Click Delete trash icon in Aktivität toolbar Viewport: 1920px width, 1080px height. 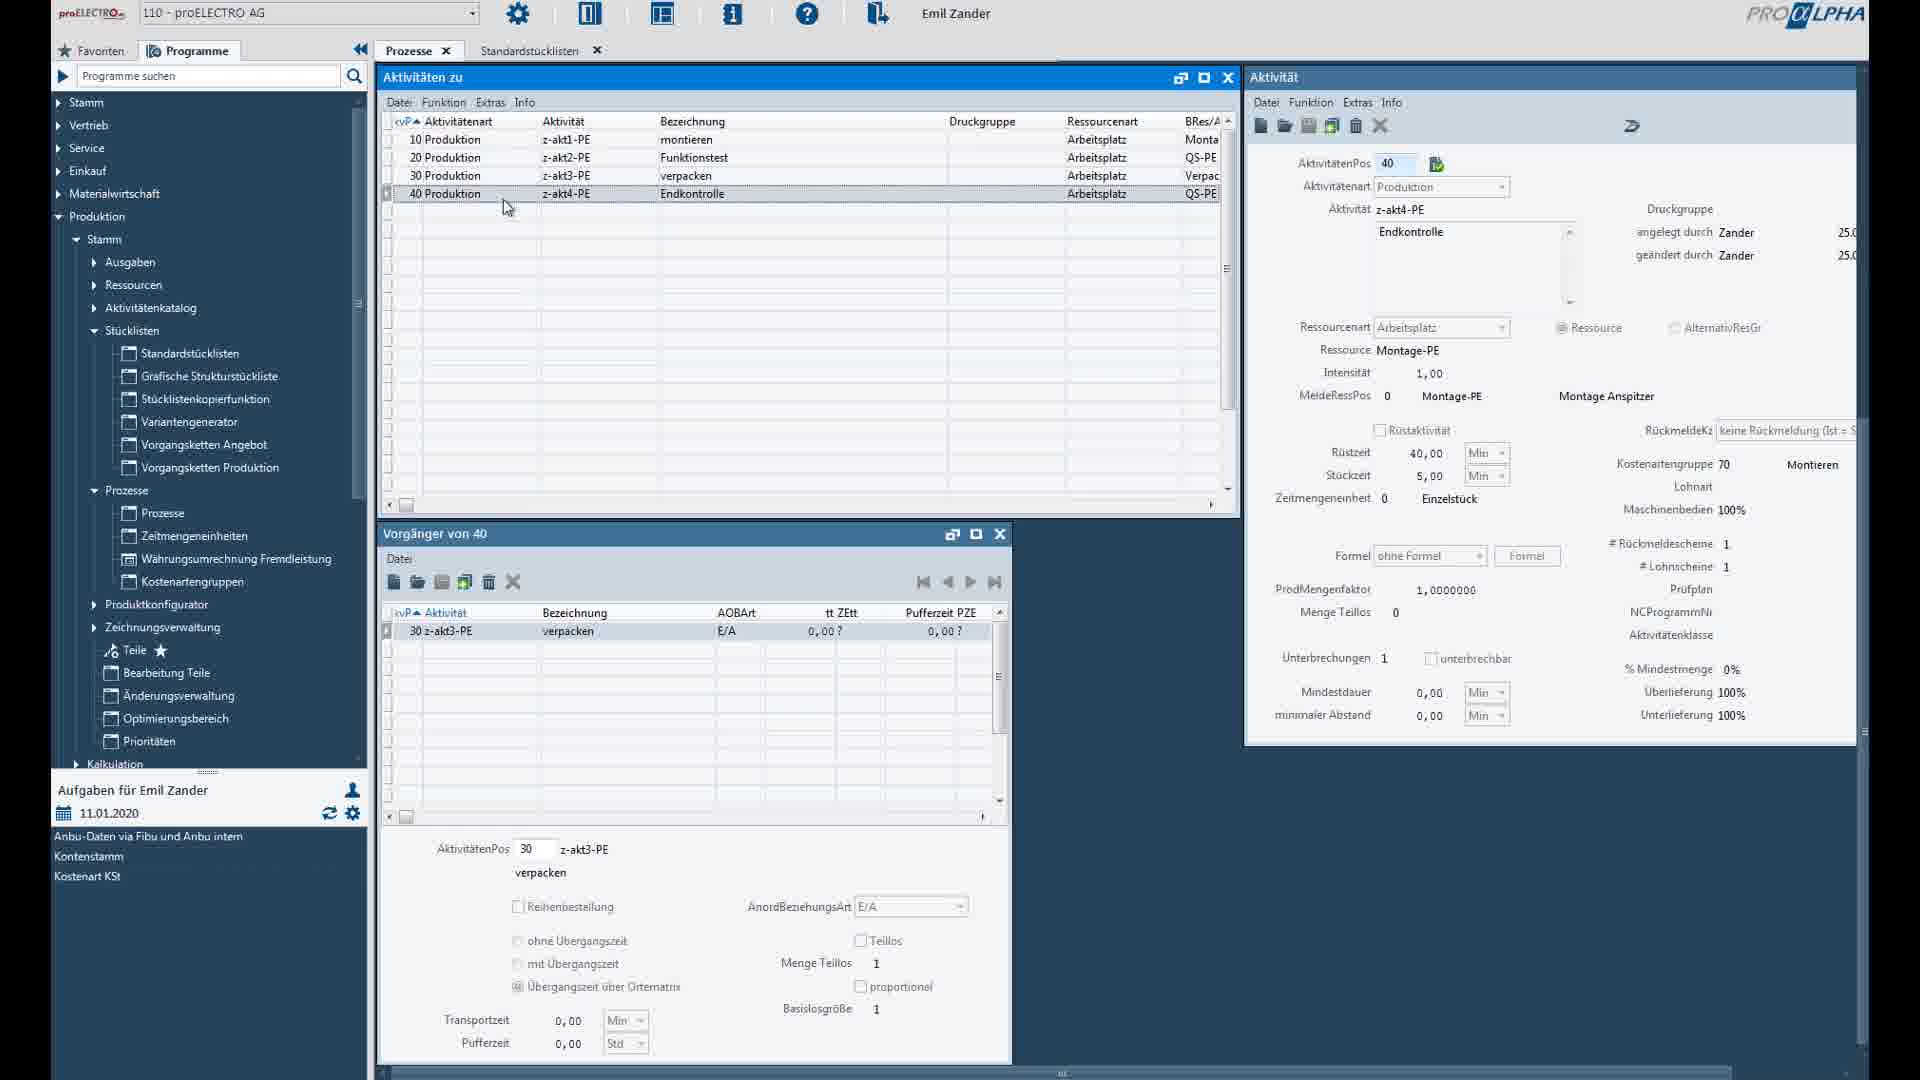click(1356, 126)
